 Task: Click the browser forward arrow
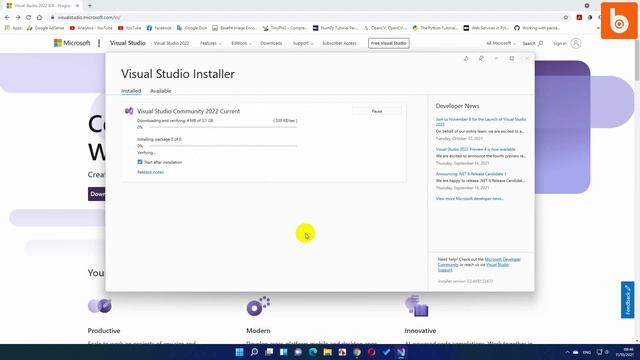18,18
